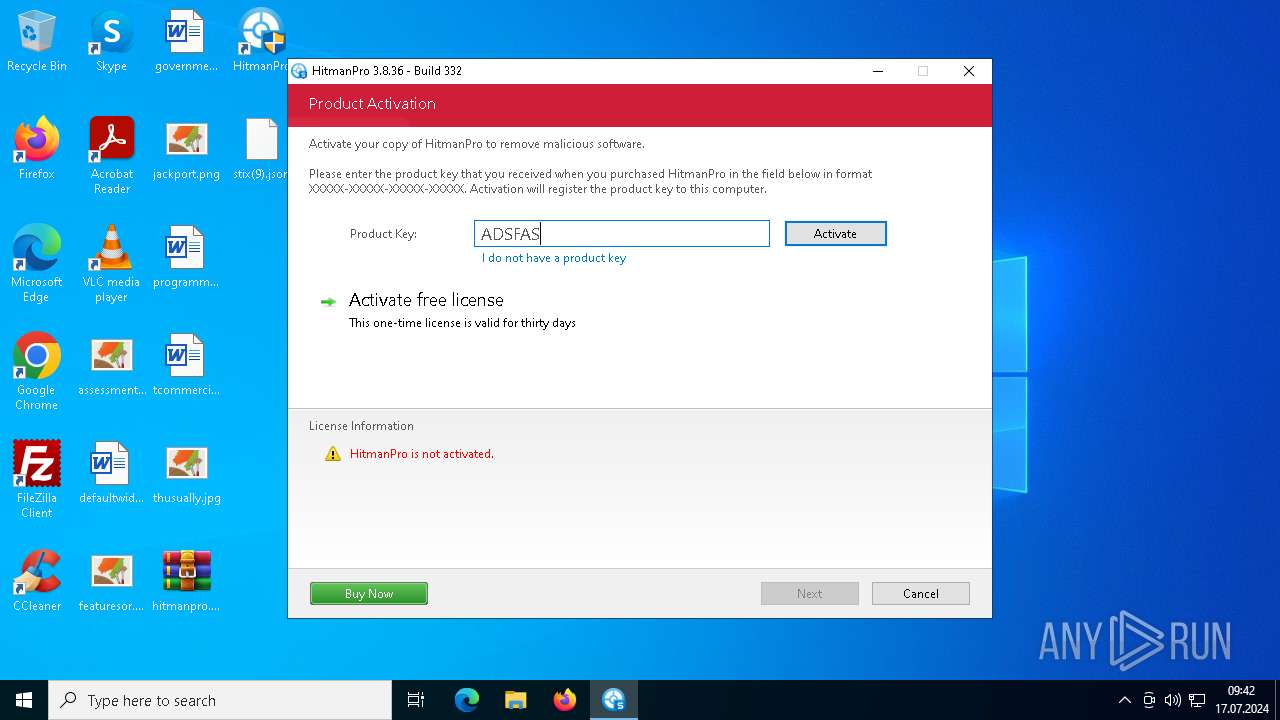The height and width of the screenshot is (720, 1280).
Task: Open network status tray icon
Action: point(1197,700)
